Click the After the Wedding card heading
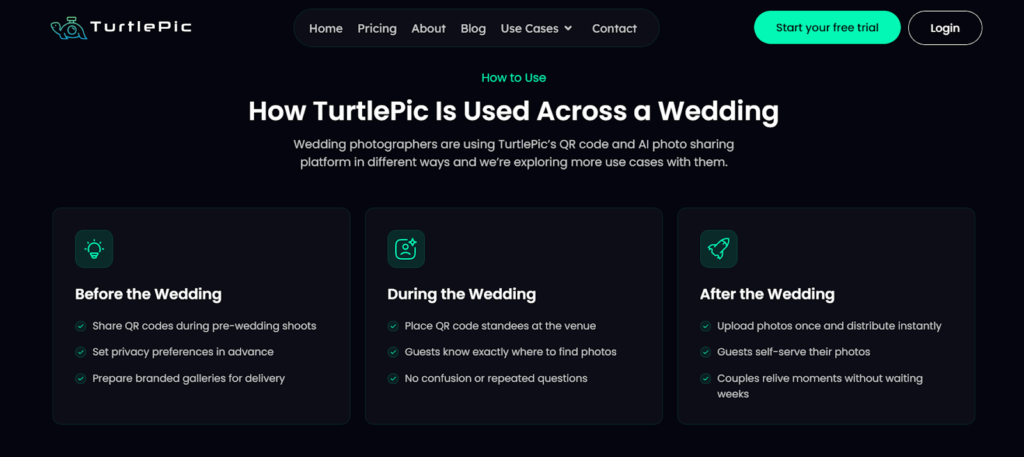The image size is (1024, 457). pos(767,294)
